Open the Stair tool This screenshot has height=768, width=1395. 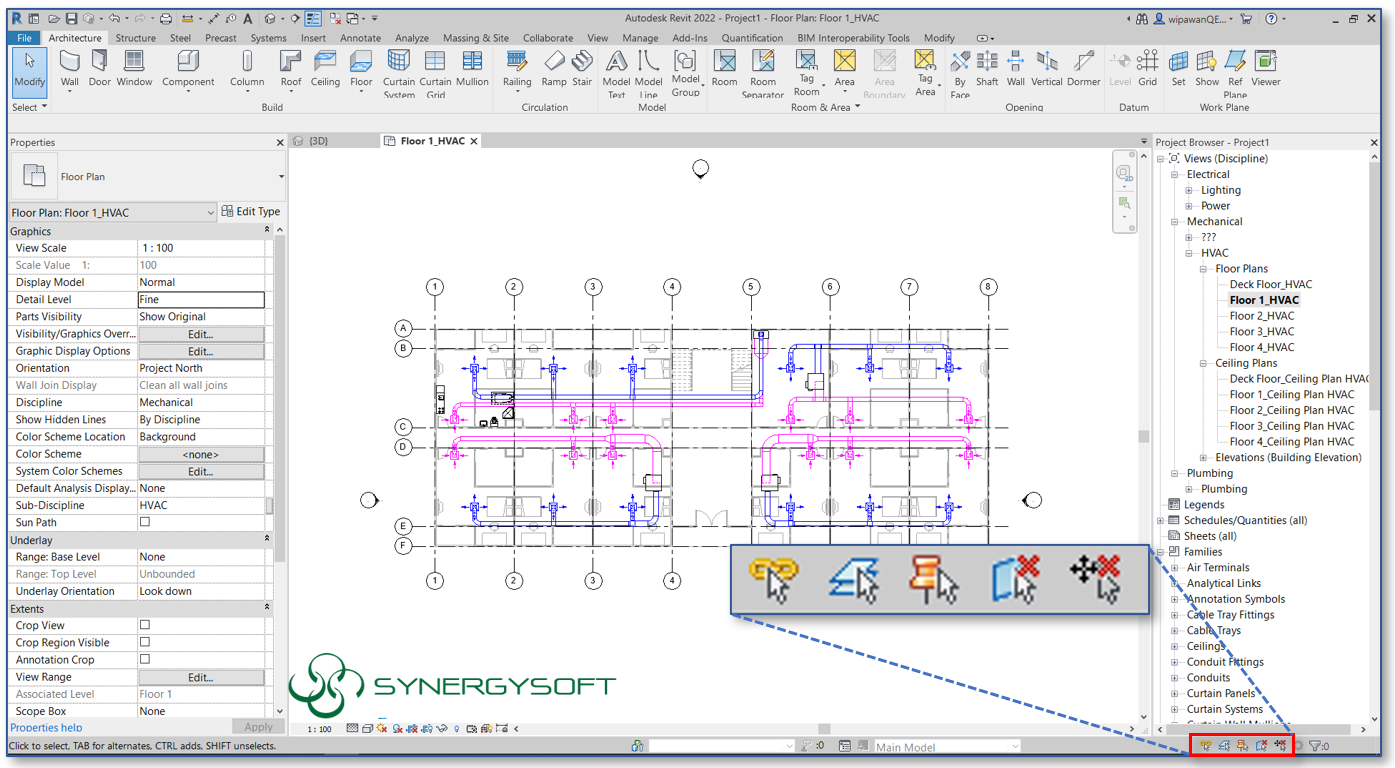[x=582, y=70]
